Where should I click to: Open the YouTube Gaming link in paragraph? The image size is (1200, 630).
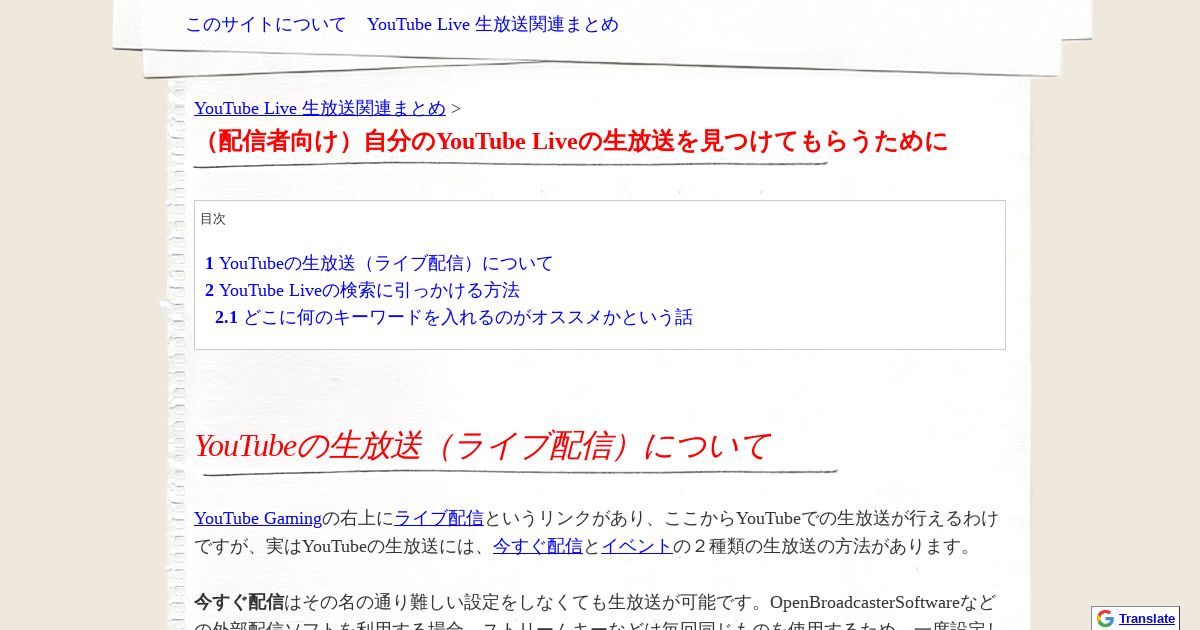click(258, 518)
